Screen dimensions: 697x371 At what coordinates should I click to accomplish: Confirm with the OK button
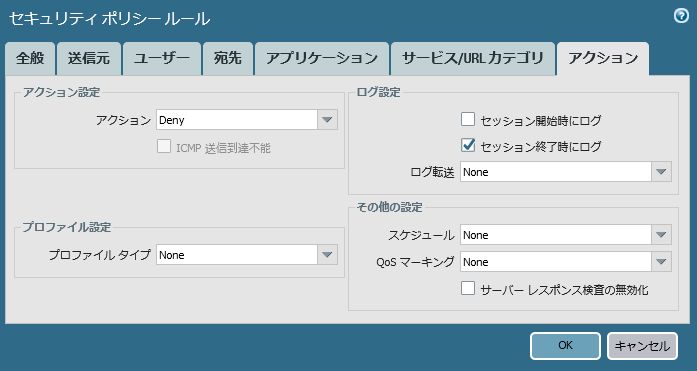pos(565,346)
